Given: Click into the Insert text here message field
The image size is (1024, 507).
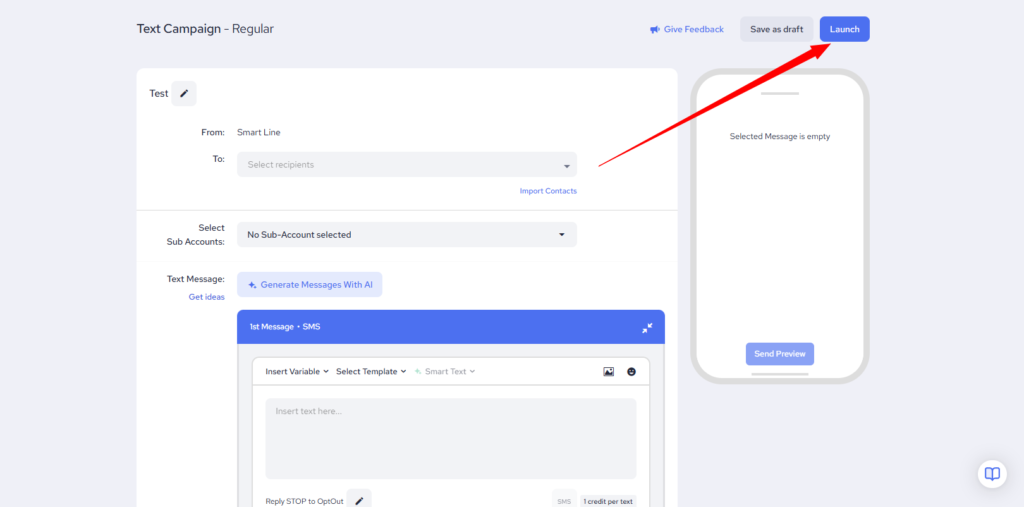Looking at the screenshot, I should pos(450,438).
